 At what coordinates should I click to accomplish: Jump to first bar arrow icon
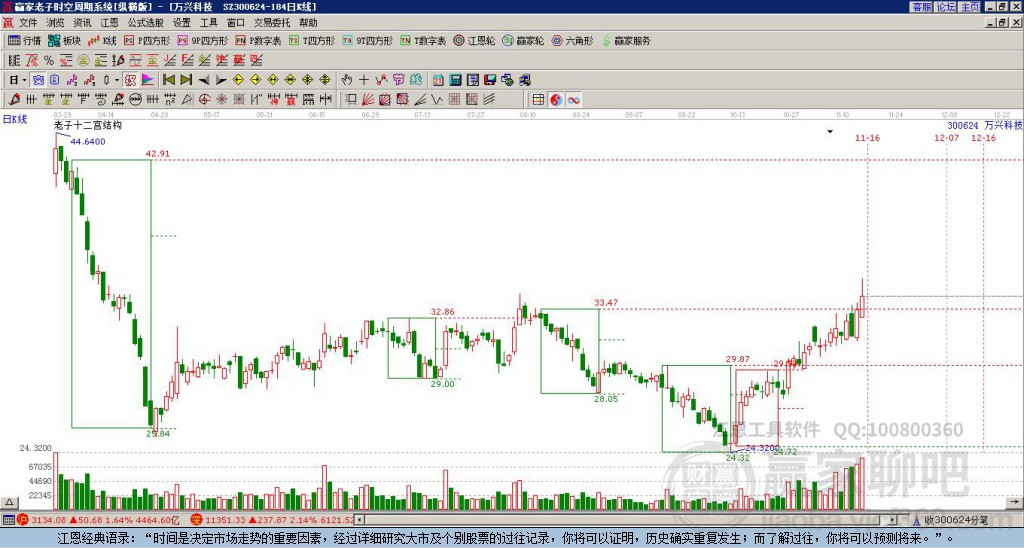coord(168,80)
